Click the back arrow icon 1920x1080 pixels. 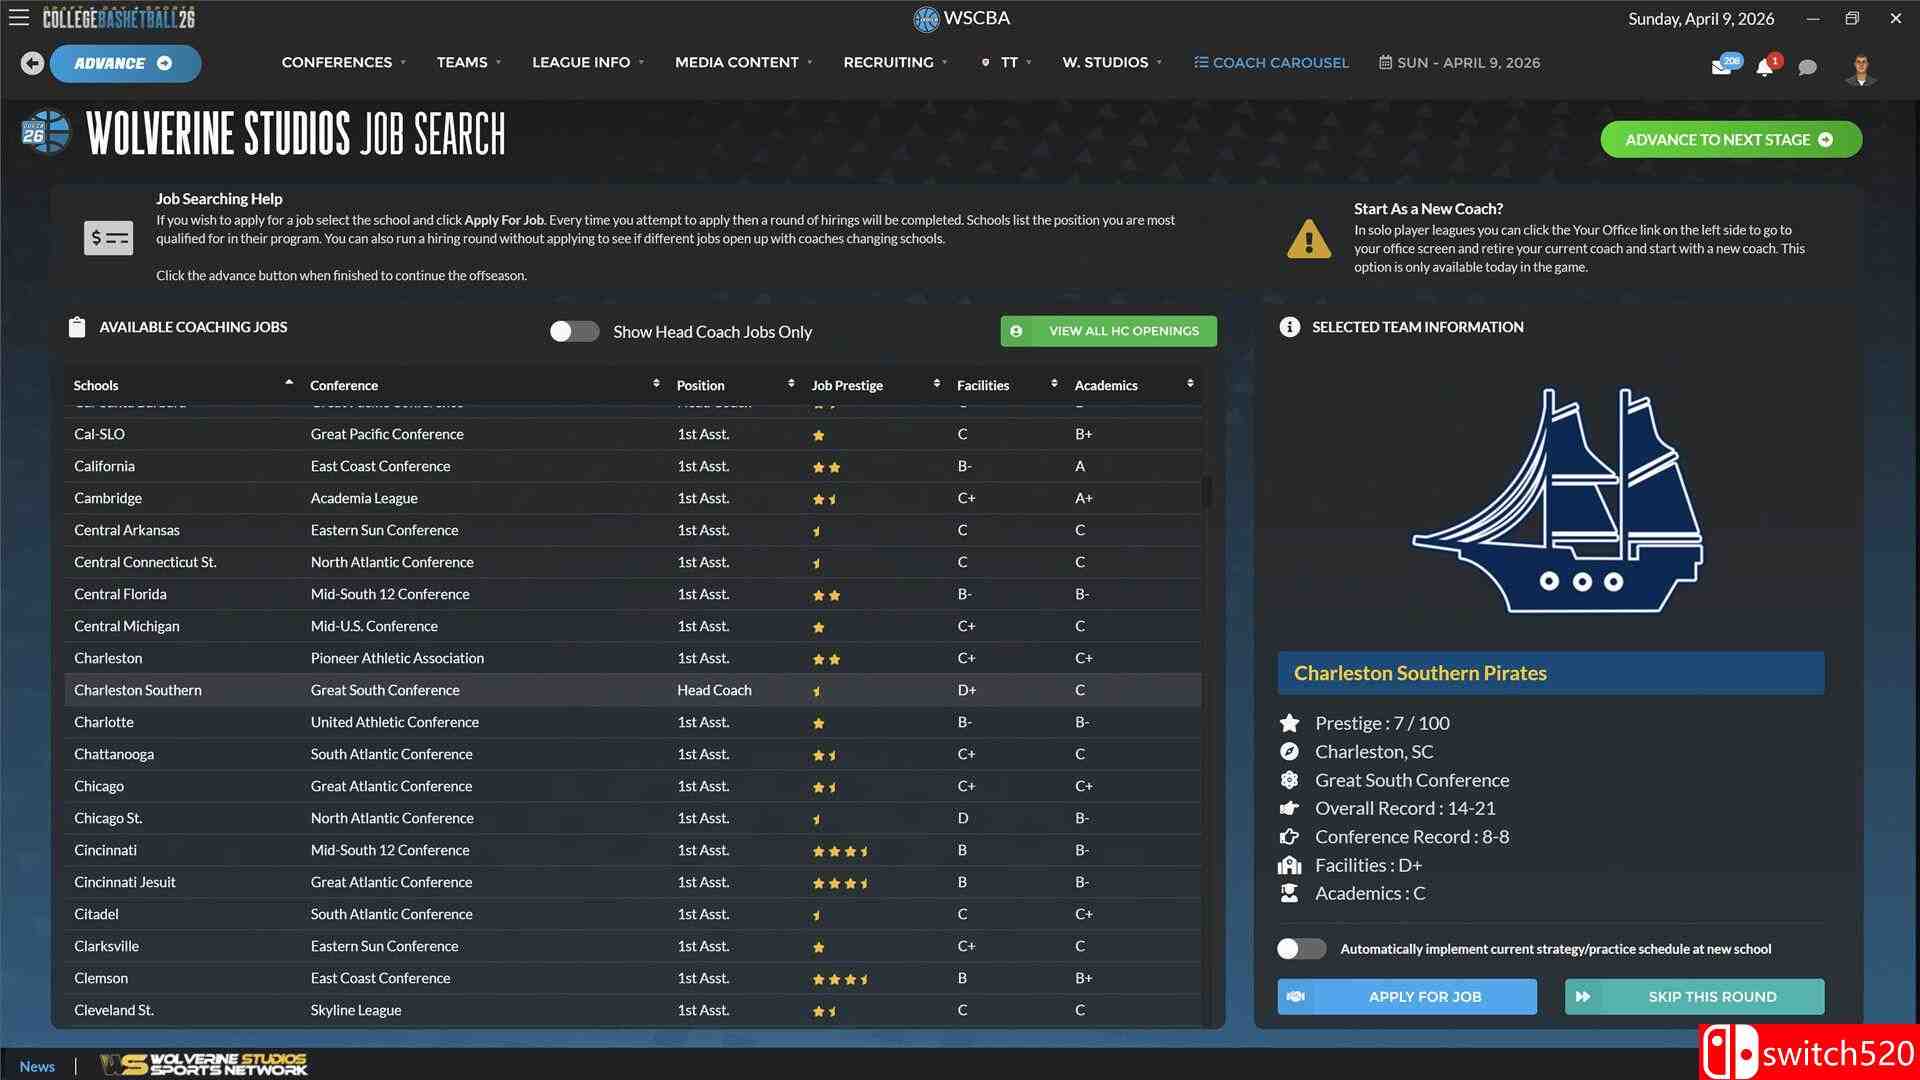[x=32, y=63]
